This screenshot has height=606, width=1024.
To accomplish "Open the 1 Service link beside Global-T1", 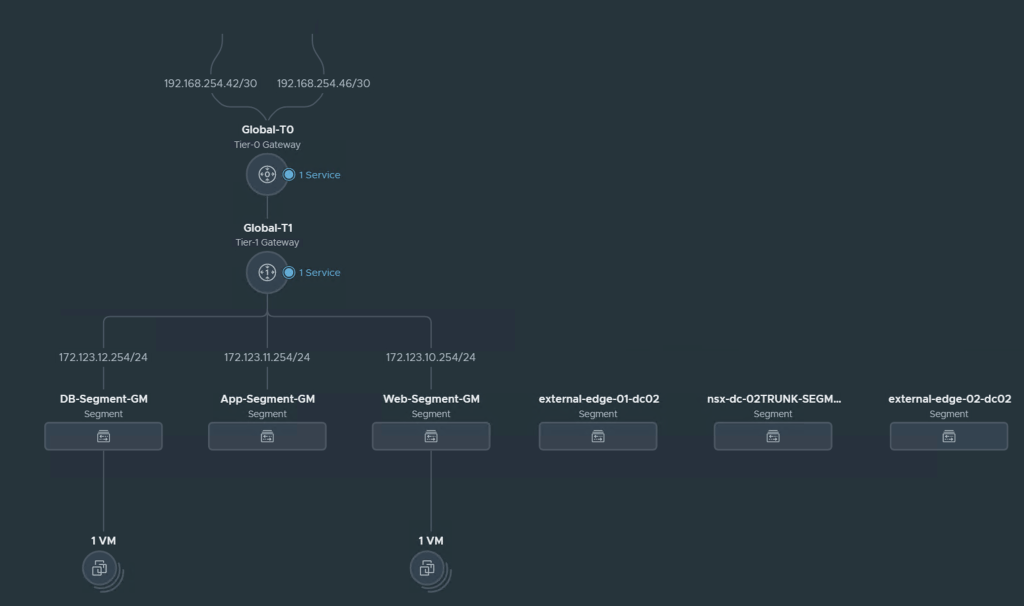I will (319, 273).
